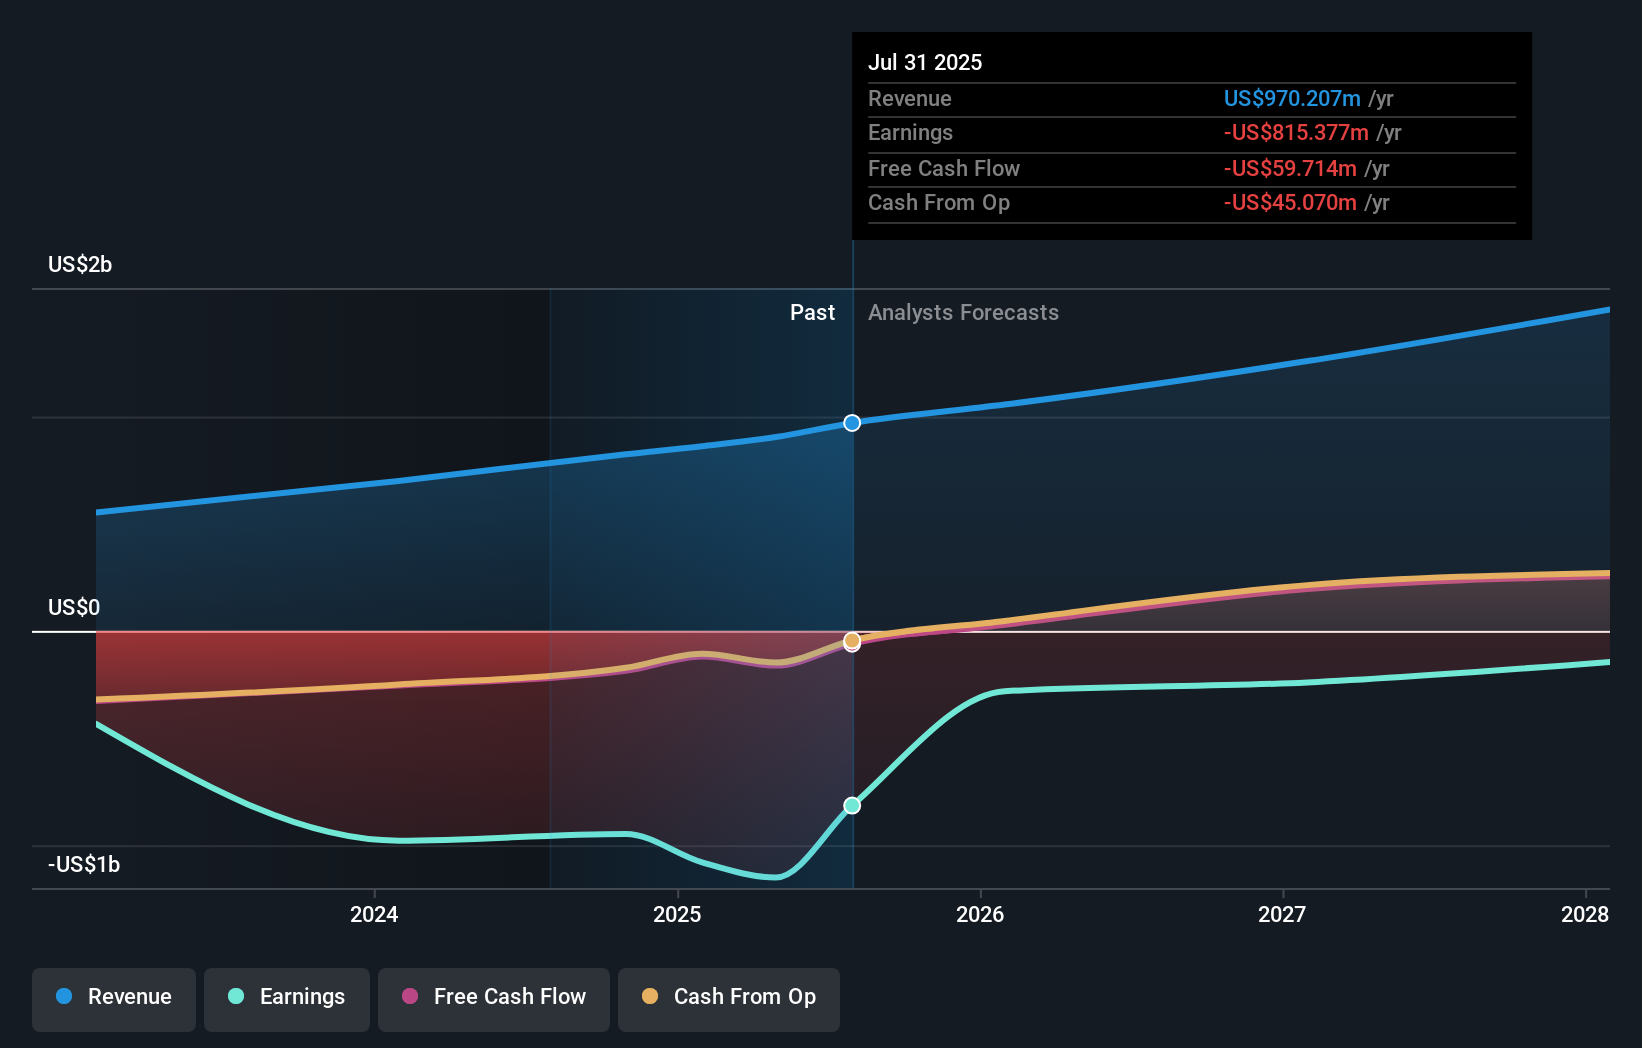This screenshot has height=1048, width=1642.
Task: Click the -US$1b y-axis label
Action: click(84, 865)
